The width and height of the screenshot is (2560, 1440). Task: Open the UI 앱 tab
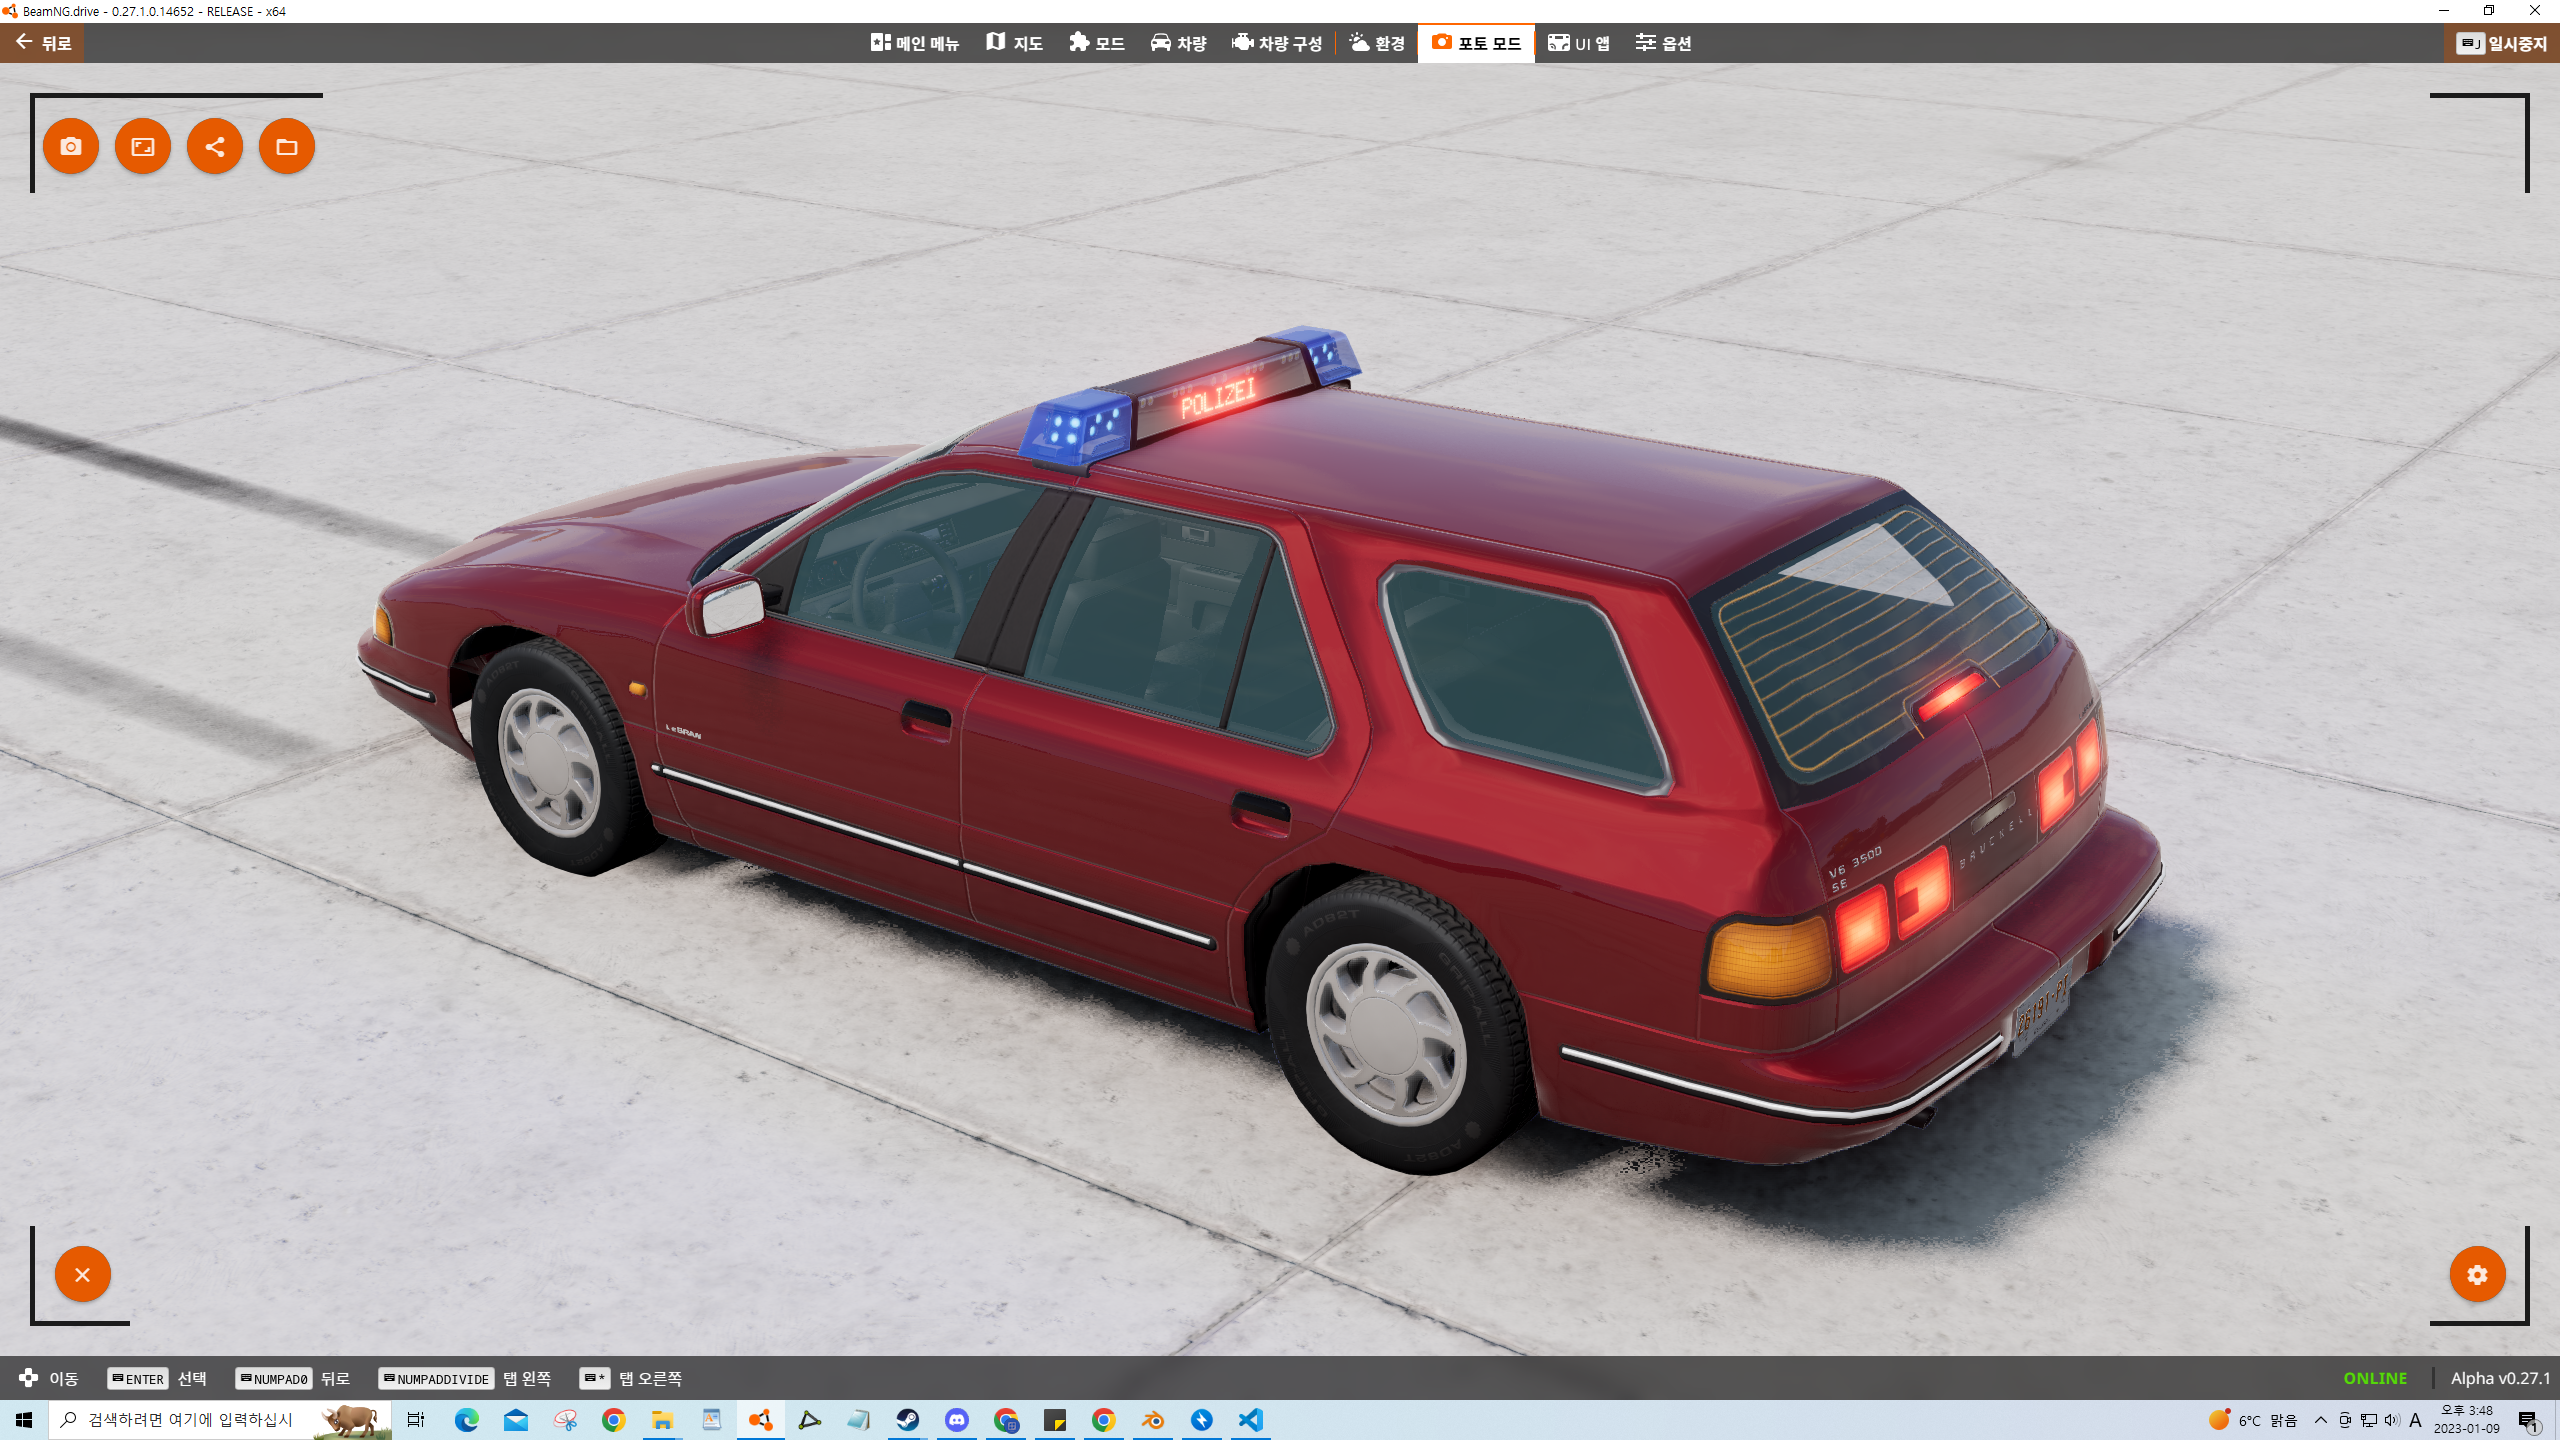click(1579, 43)
